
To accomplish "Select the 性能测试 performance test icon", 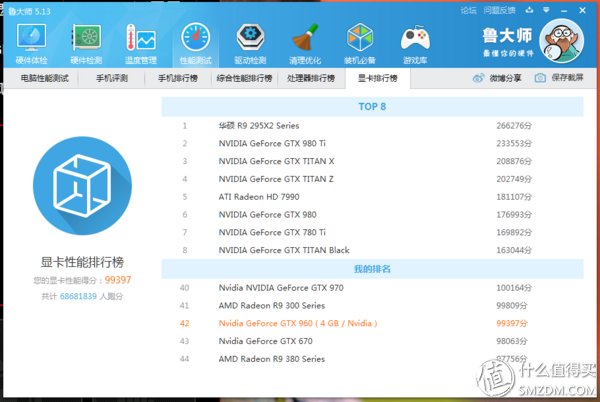I will pyautogui.click(x=194, y=42).
